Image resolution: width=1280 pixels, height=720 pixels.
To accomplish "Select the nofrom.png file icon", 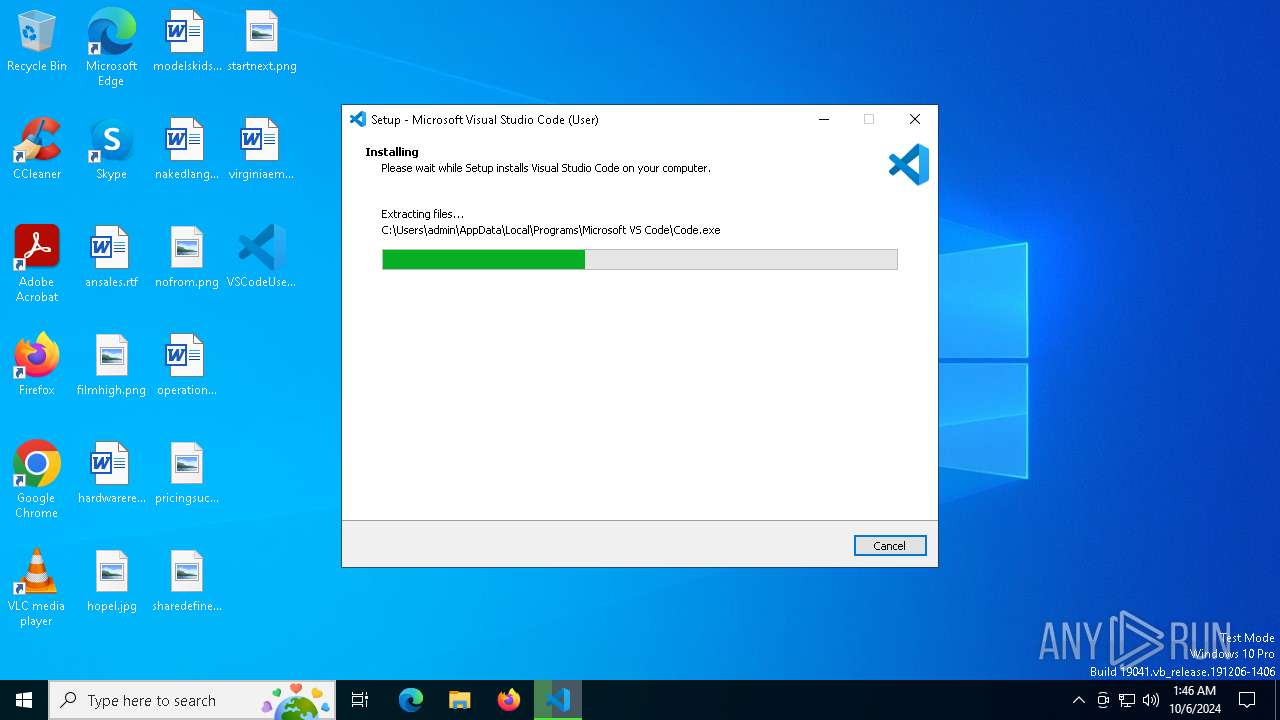I will [187, 258].
